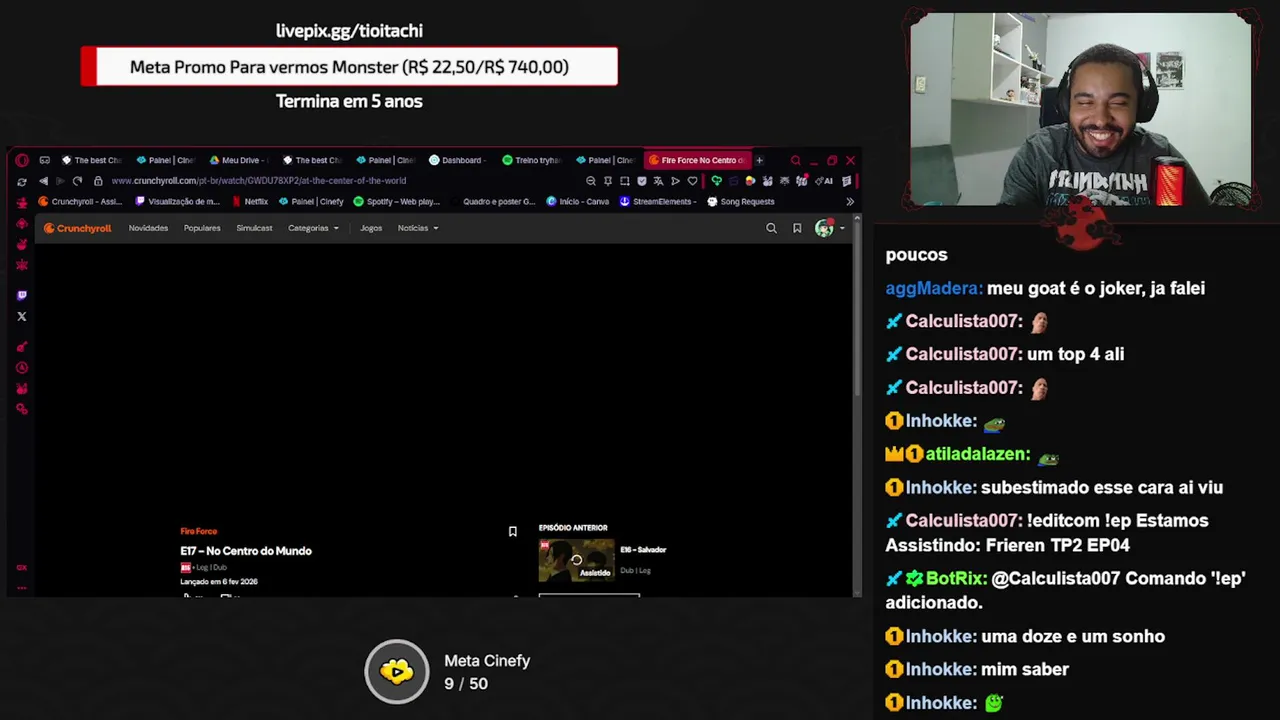The height and width of the screenshot is (720, 1280).
Task: Open Jogos menu item
Action: [371, 228]
